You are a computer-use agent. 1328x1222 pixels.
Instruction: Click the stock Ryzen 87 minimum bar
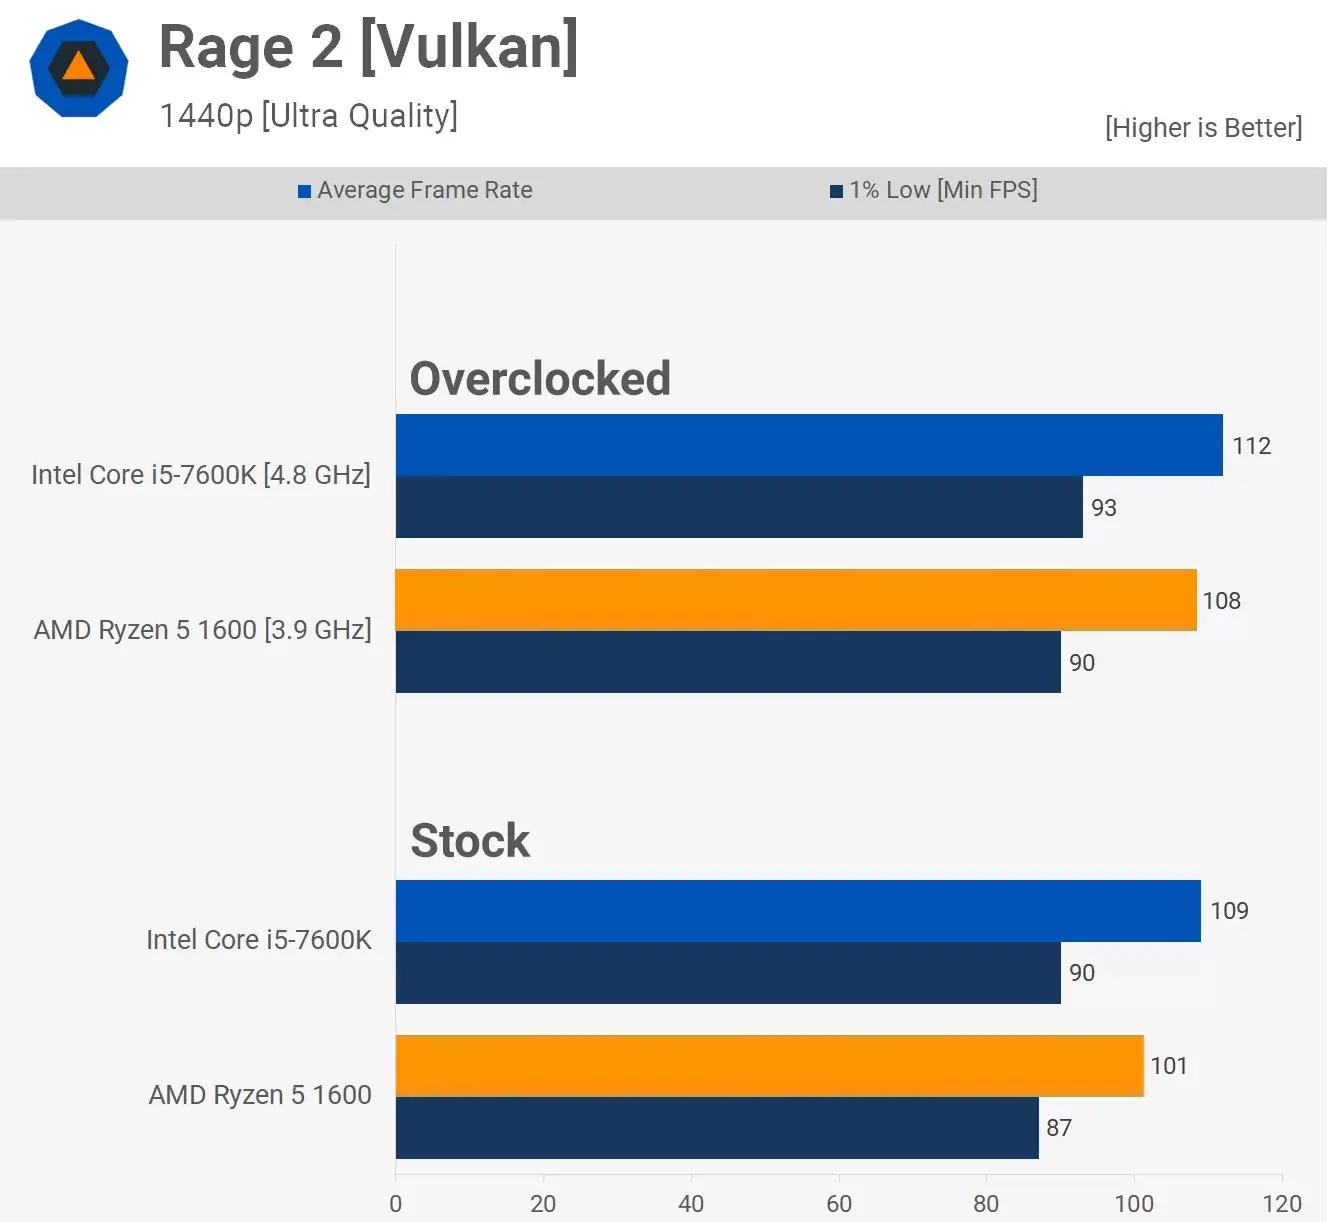716,1128
